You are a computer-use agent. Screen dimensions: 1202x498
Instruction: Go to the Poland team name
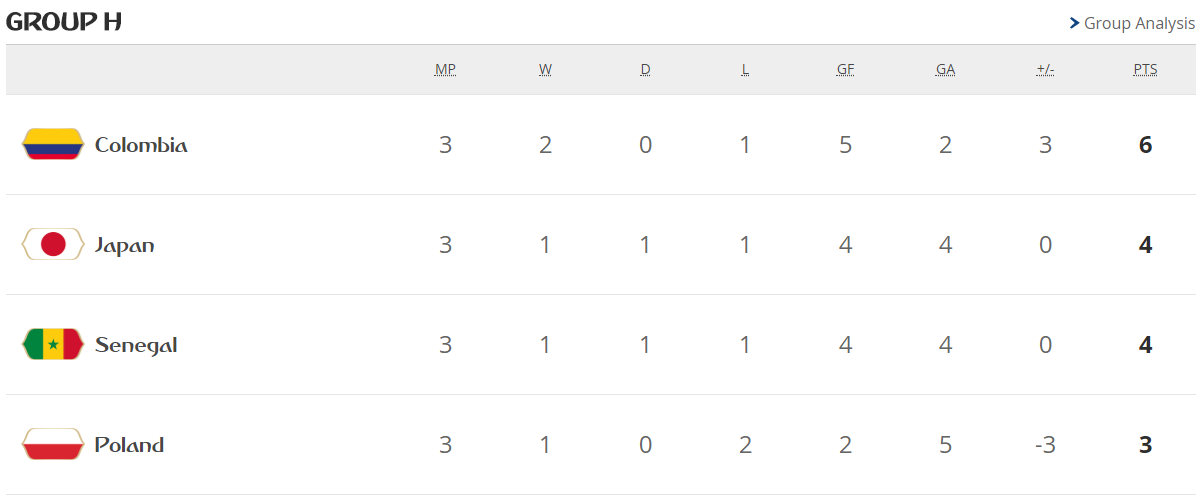[x=129, y=445]
